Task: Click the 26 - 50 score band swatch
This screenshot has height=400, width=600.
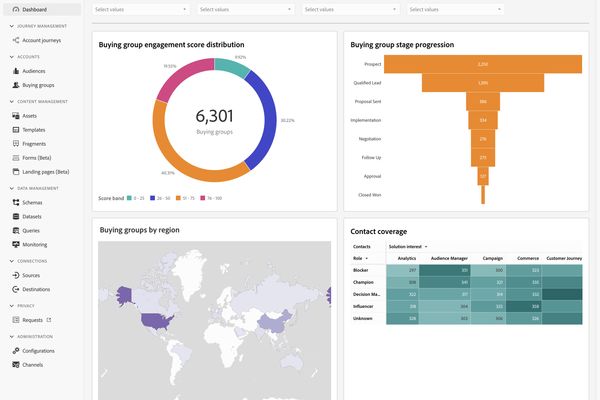Action: 152,198
